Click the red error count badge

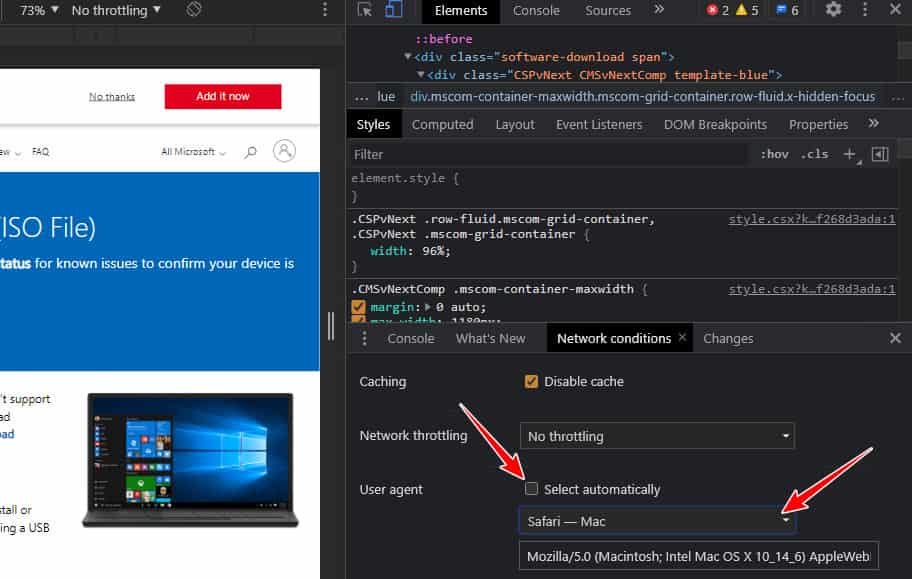click(x=717, y=10)
